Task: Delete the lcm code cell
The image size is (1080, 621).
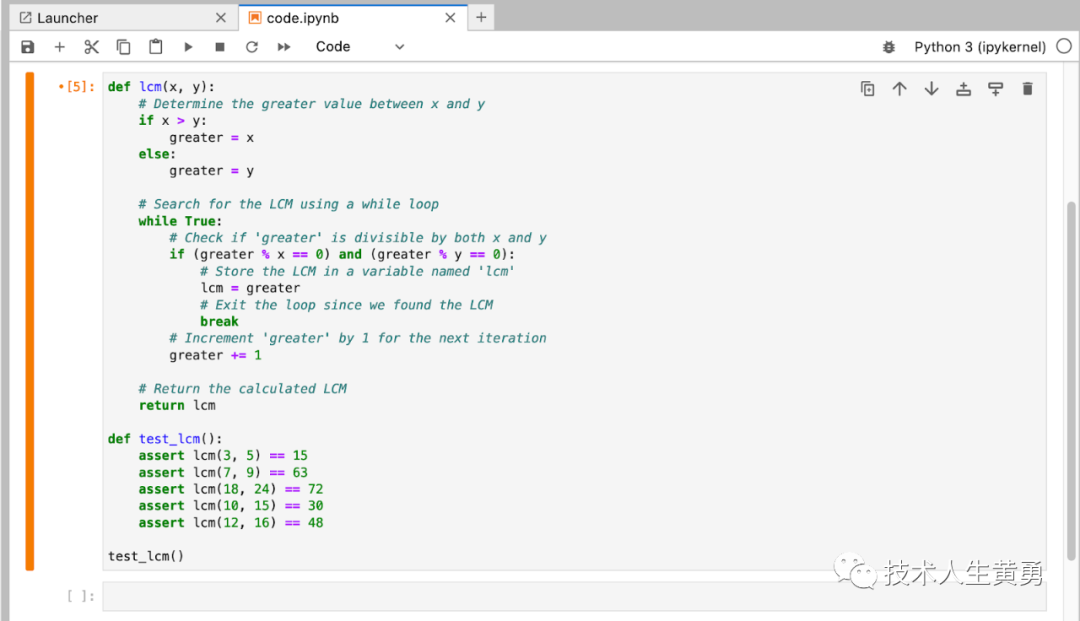Action: (x=1027, y=88)
